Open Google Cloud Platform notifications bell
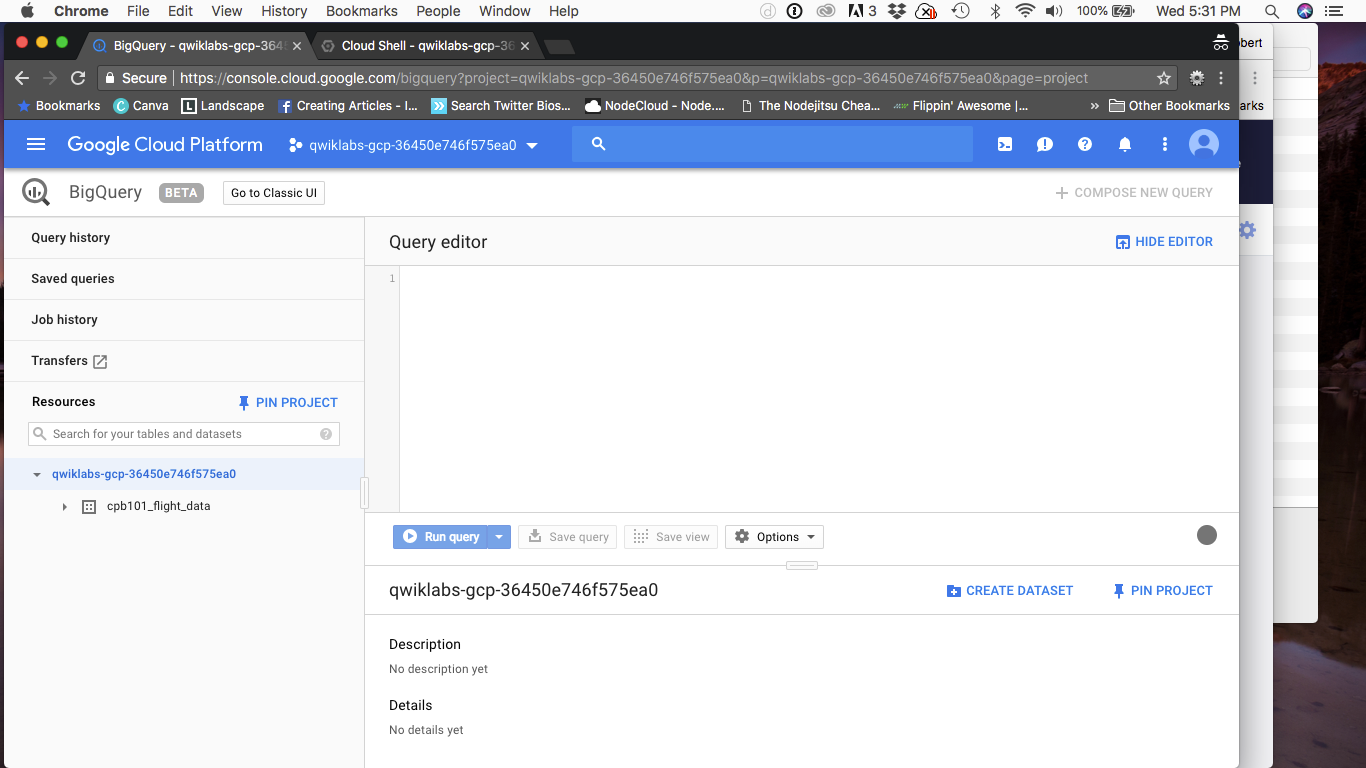 (1124, 144)
